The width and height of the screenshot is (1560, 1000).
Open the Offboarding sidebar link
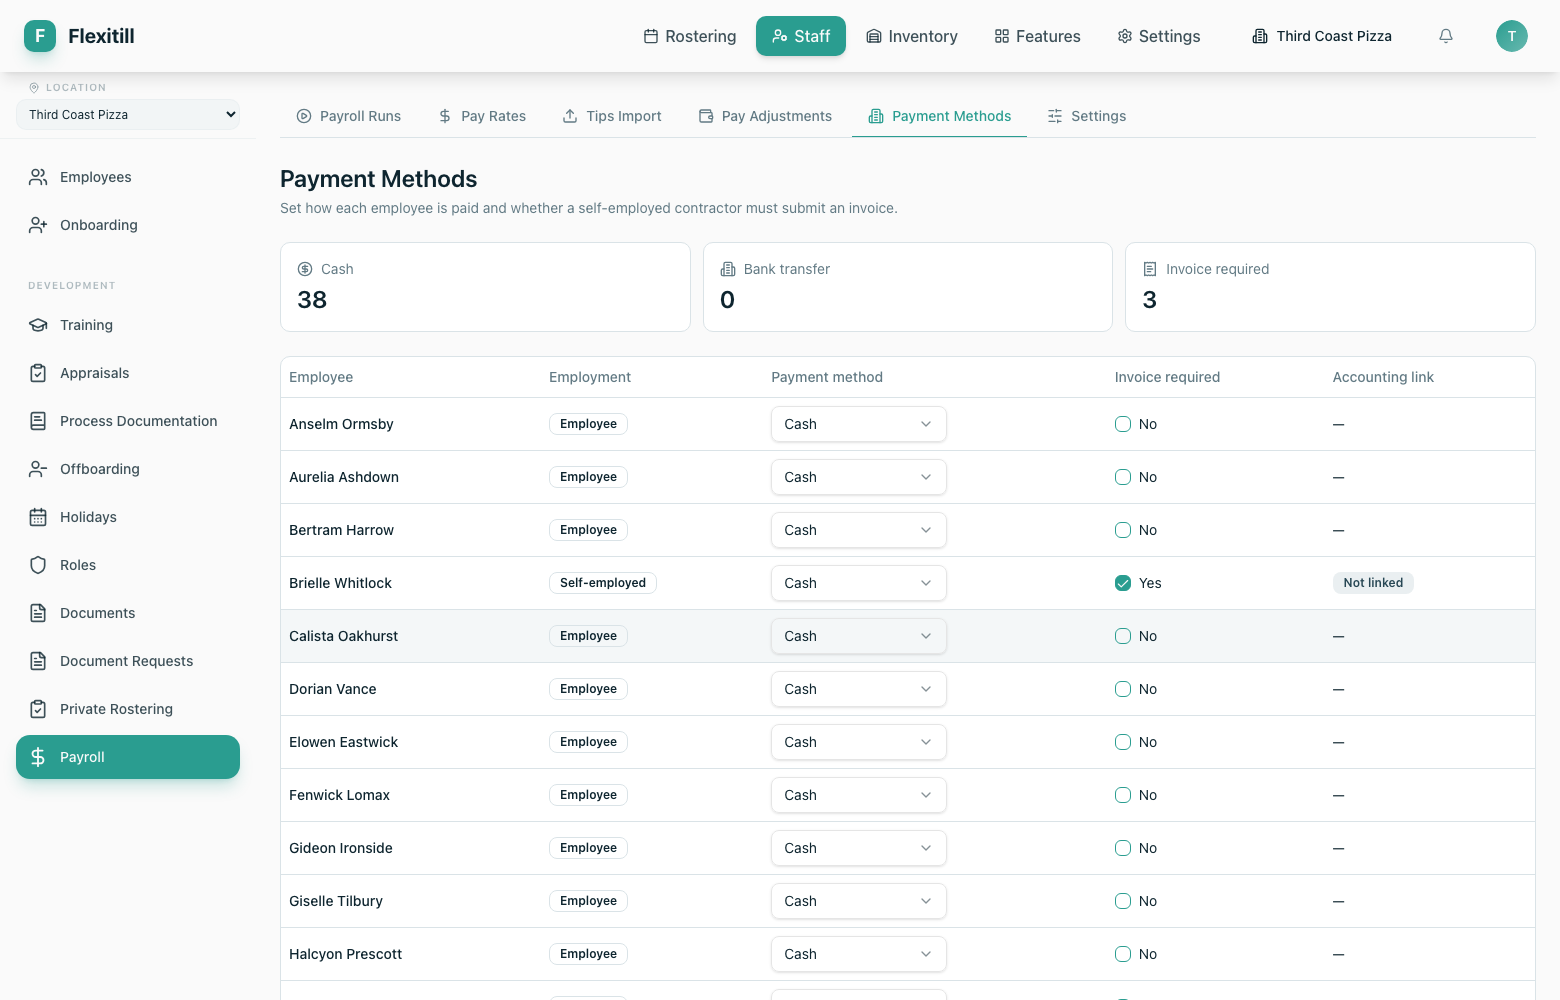(x=128, y=469)
